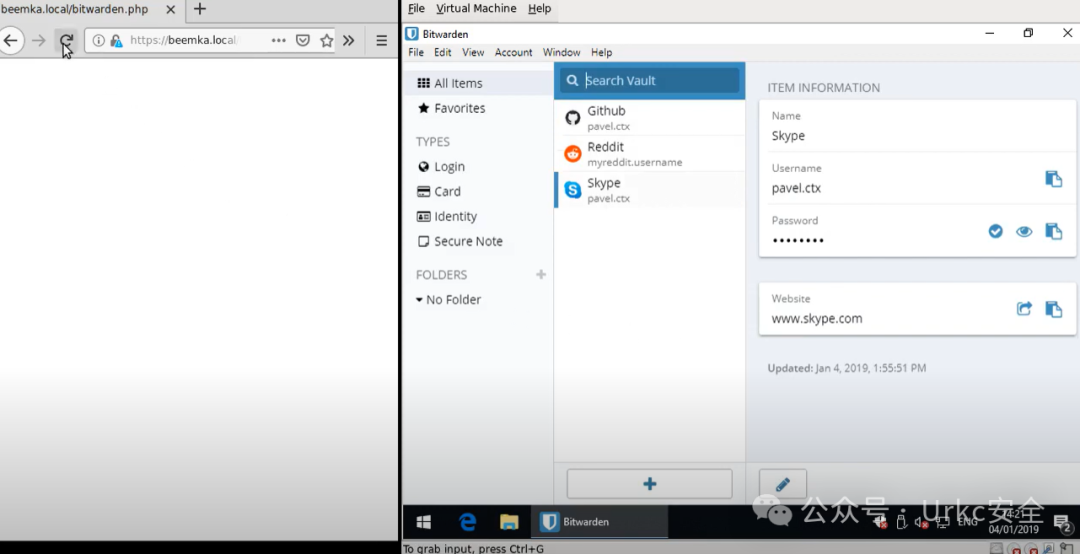Click the Firefox forward arrow button
This screenshot has height=554, width=1080.
coord(39,41)
